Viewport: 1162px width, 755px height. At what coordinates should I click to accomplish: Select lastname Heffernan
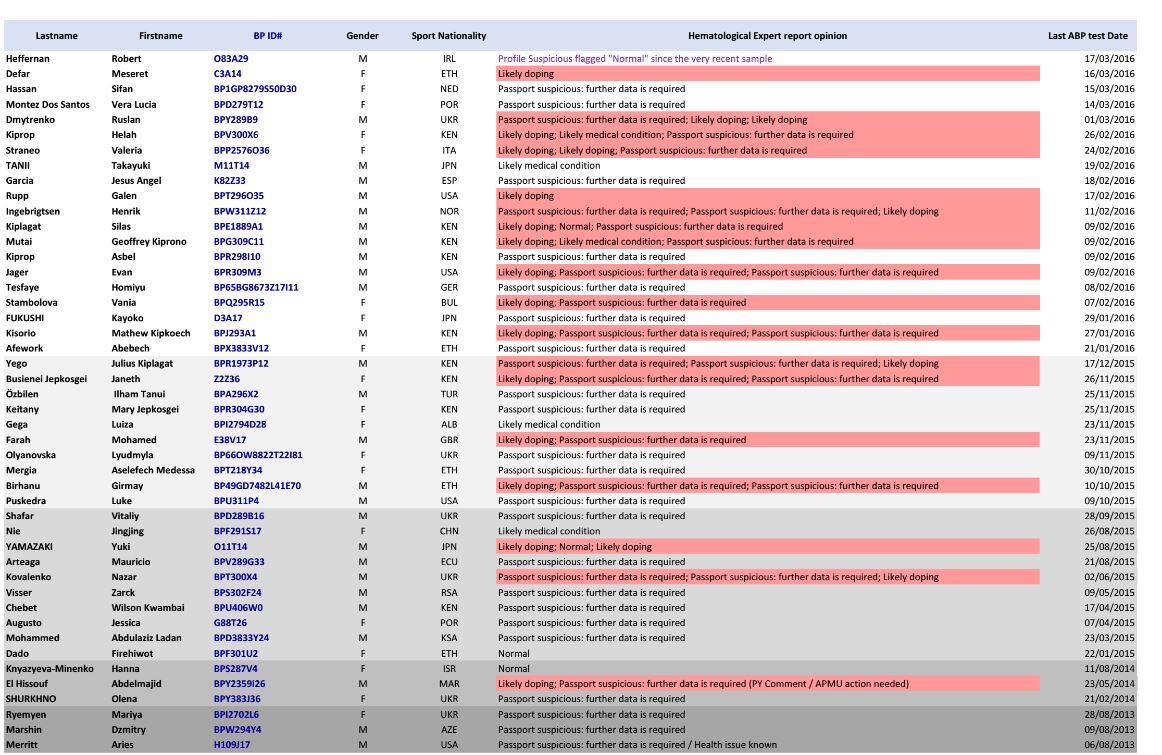27,59
